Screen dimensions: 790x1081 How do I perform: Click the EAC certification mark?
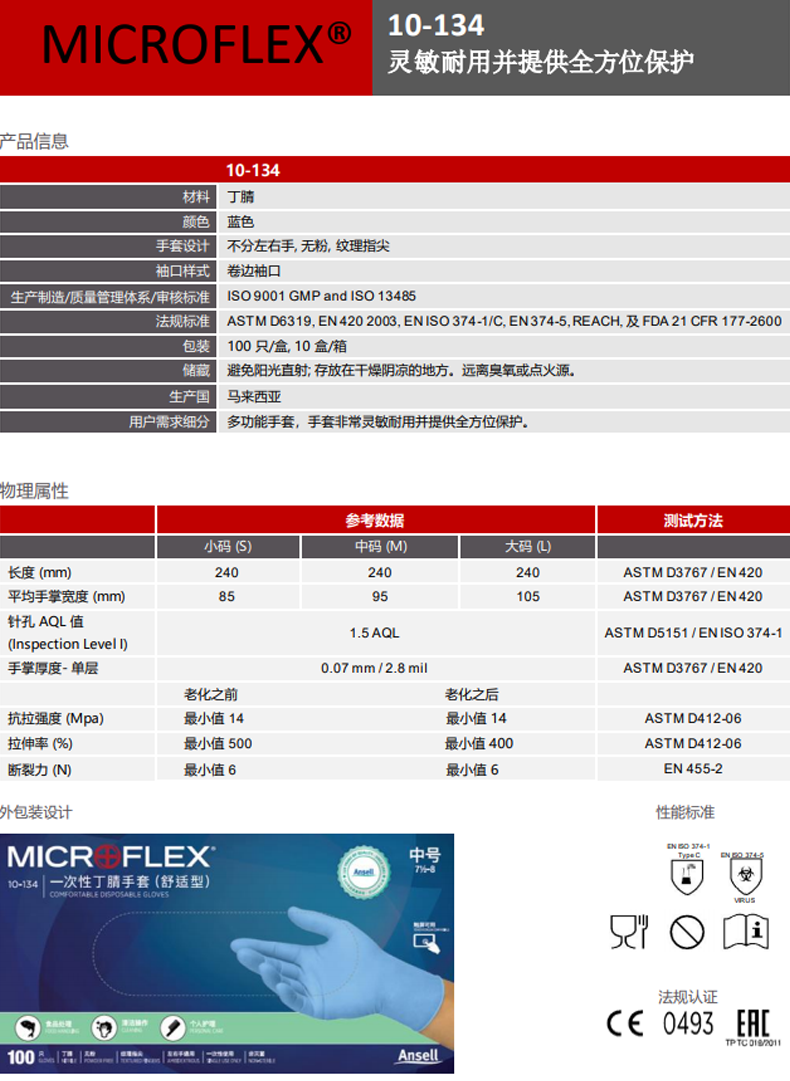coord(753,1024)
